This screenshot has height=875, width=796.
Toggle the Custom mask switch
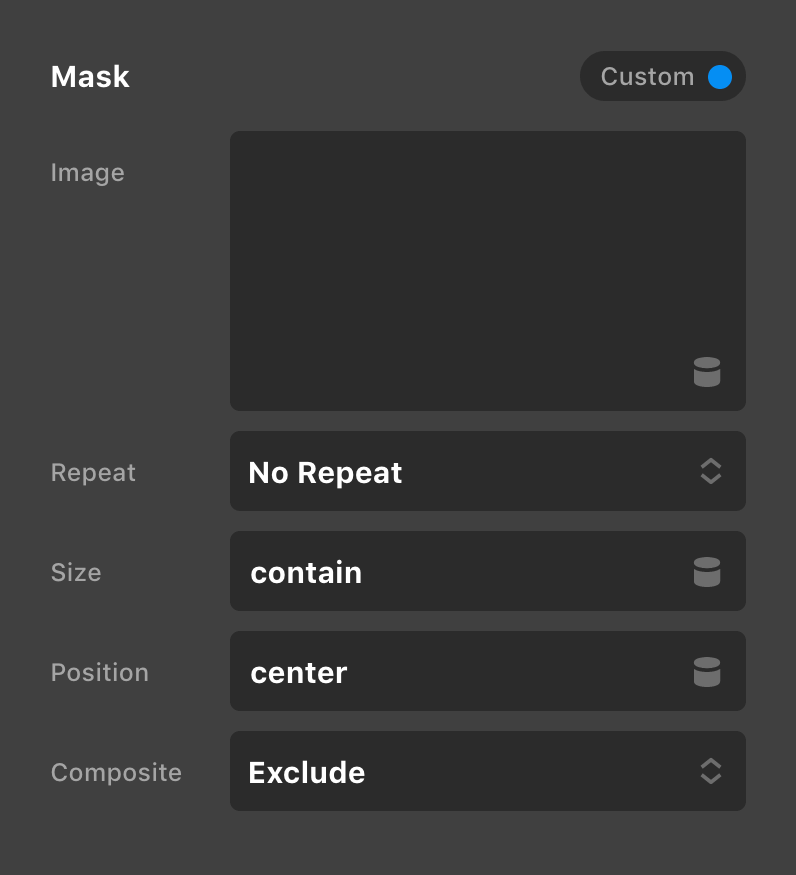pyautogui.click(x=663, y=77)
